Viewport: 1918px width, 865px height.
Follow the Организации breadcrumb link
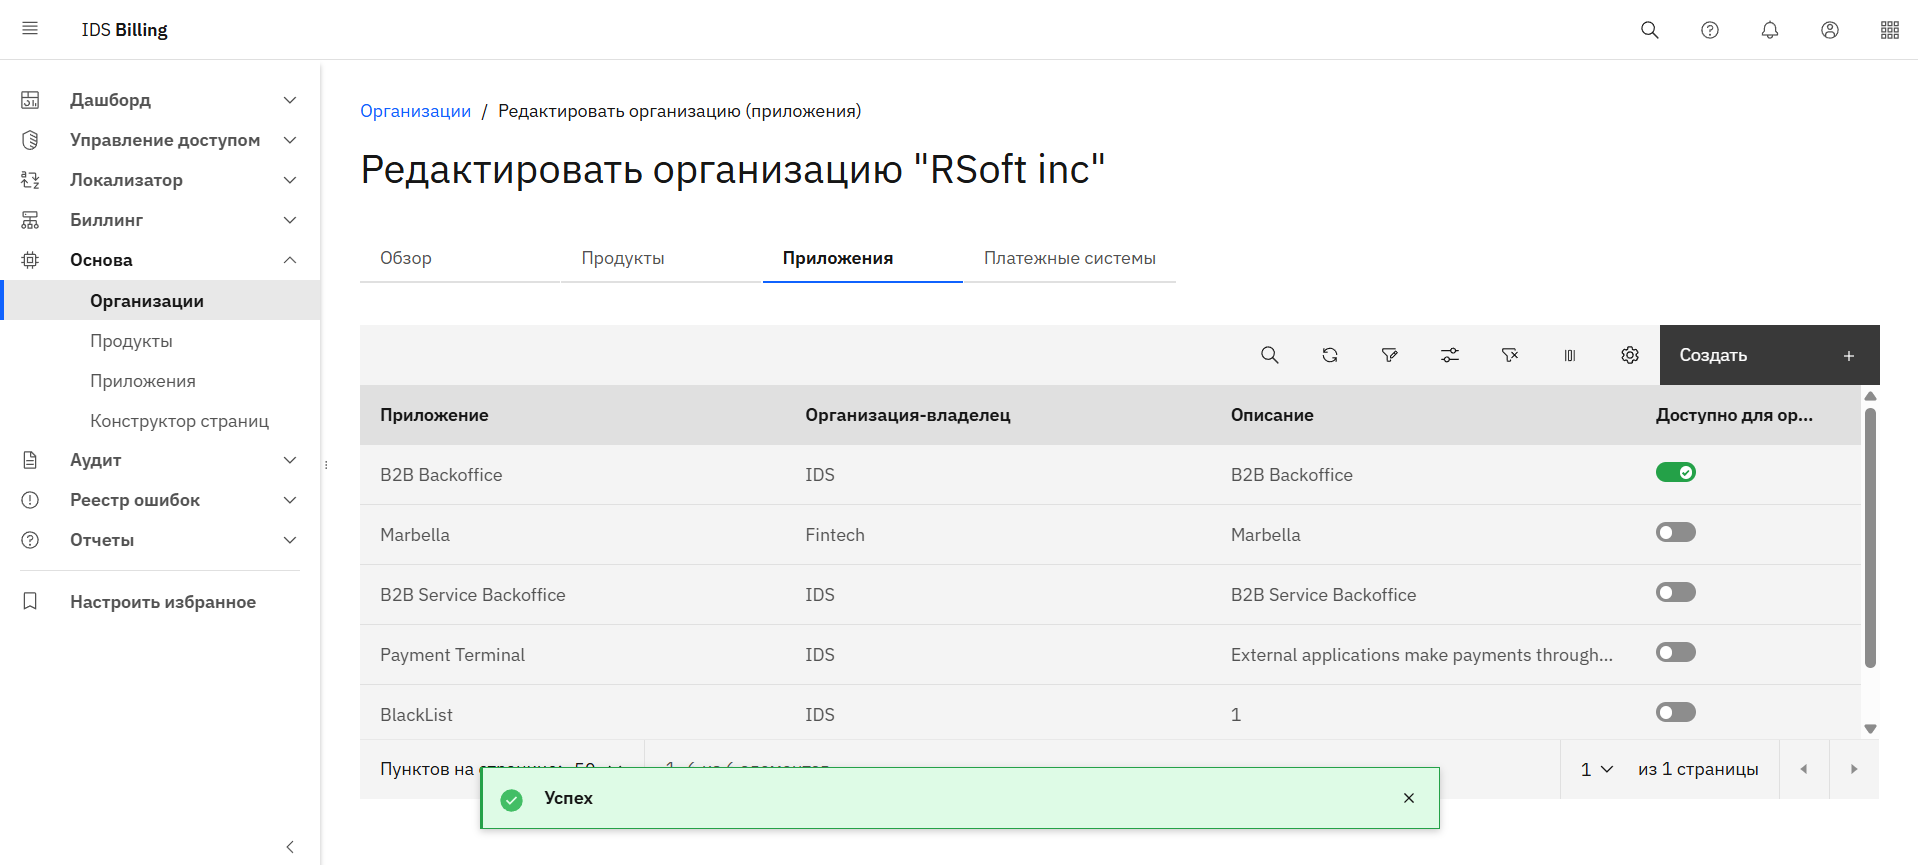(415, 111)
